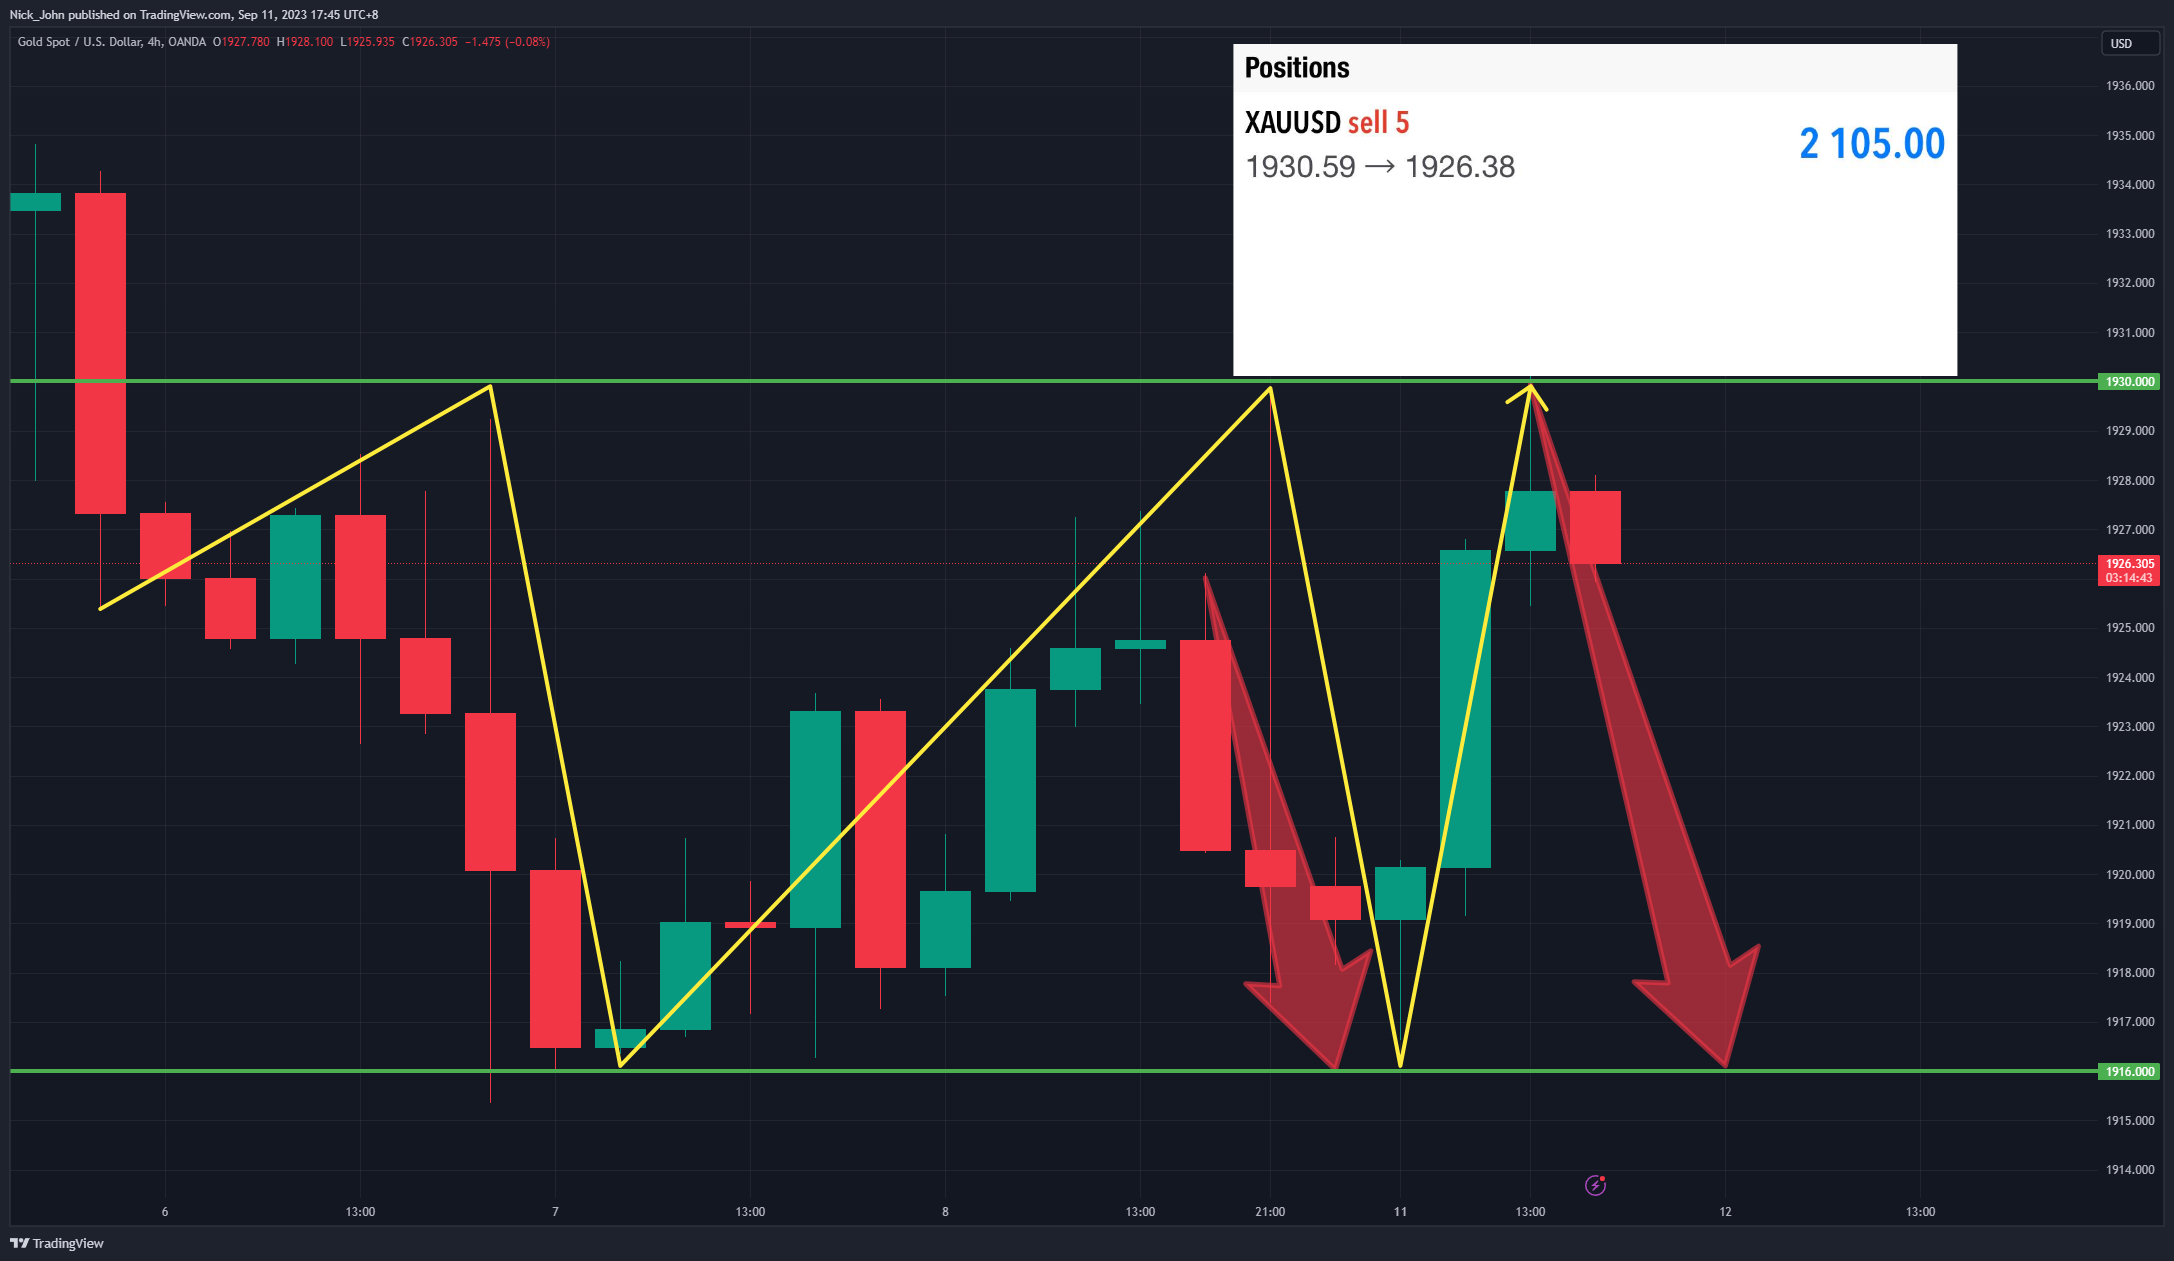This screenshot has width=2174, height=1261.
Task: Click the 1923.000 price axis label
Action: coord(2130,726)
